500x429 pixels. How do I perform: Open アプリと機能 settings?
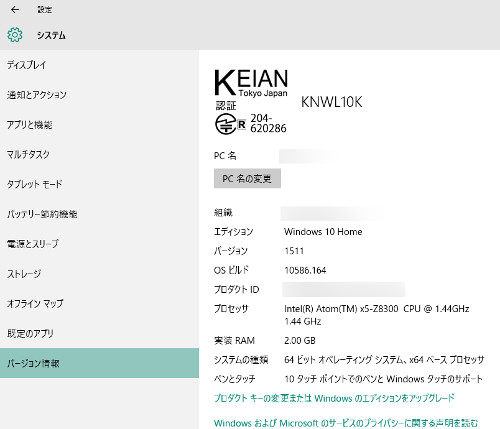(x=99, y=125)
